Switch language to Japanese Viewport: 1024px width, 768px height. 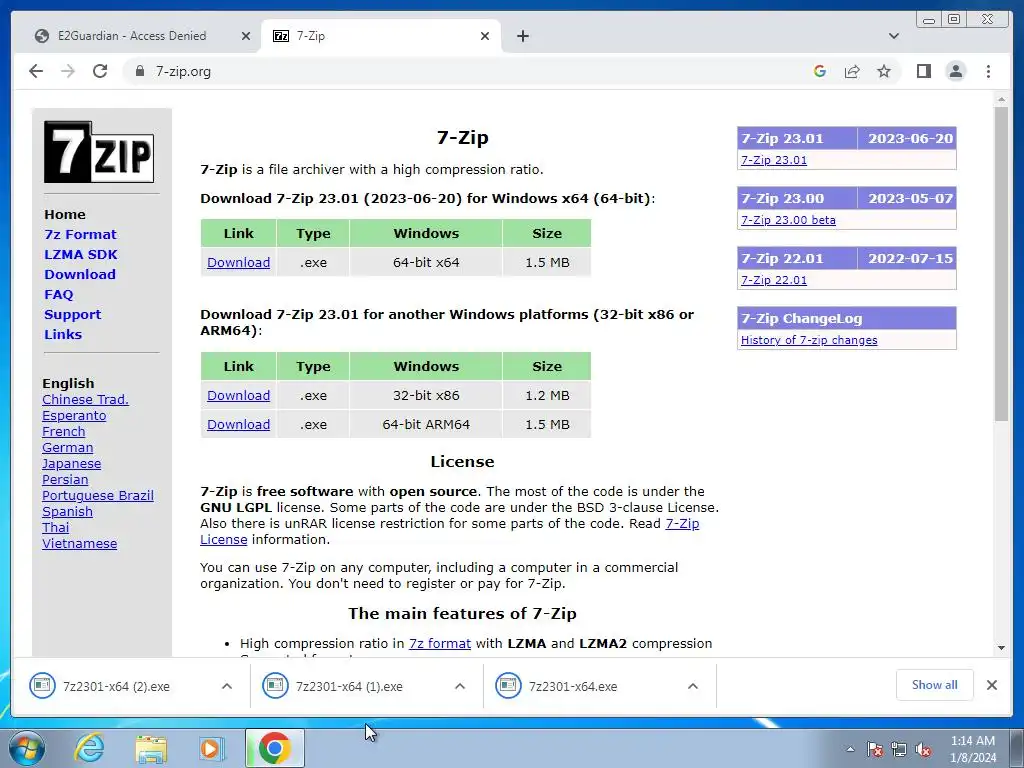(71, 464)
